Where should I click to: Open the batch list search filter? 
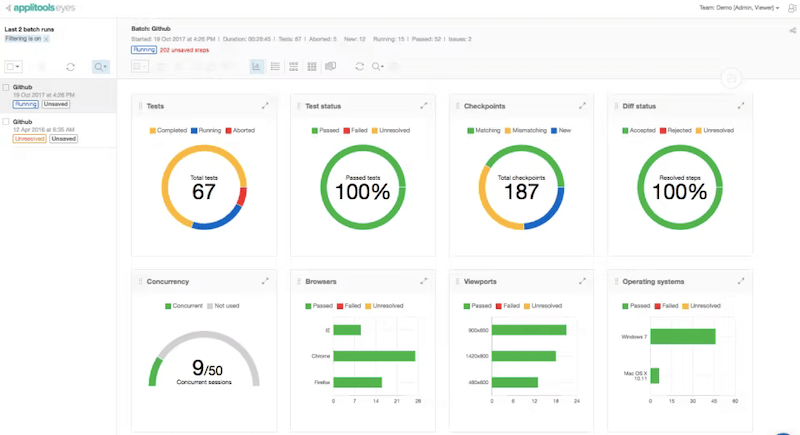click(101, 67)
